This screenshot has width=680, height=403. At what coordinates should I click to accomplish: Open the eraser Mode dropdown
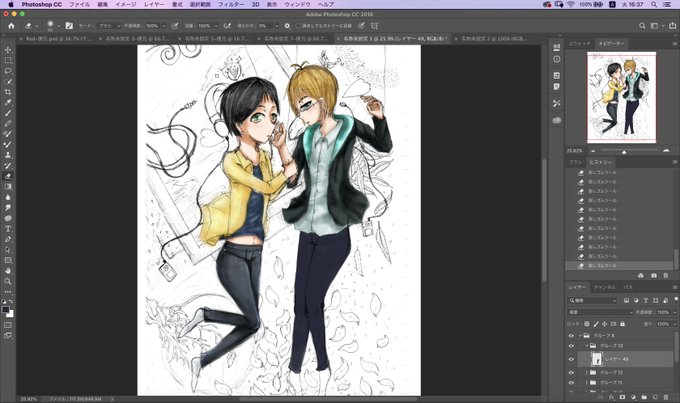(108, 26)
